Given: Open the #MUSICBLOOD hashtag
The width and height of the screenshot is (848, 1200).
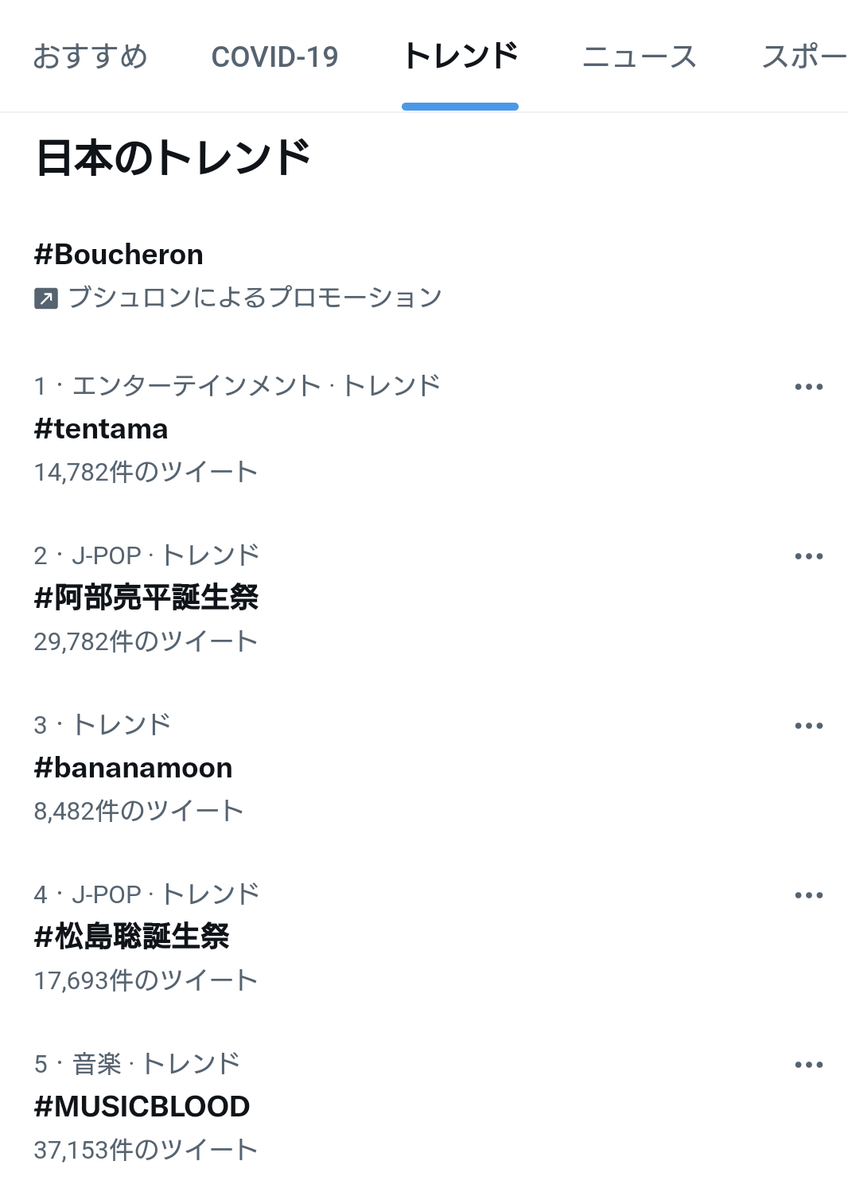Looking at the screenshot, I should pyautogui.click(x=139, y=1107).
